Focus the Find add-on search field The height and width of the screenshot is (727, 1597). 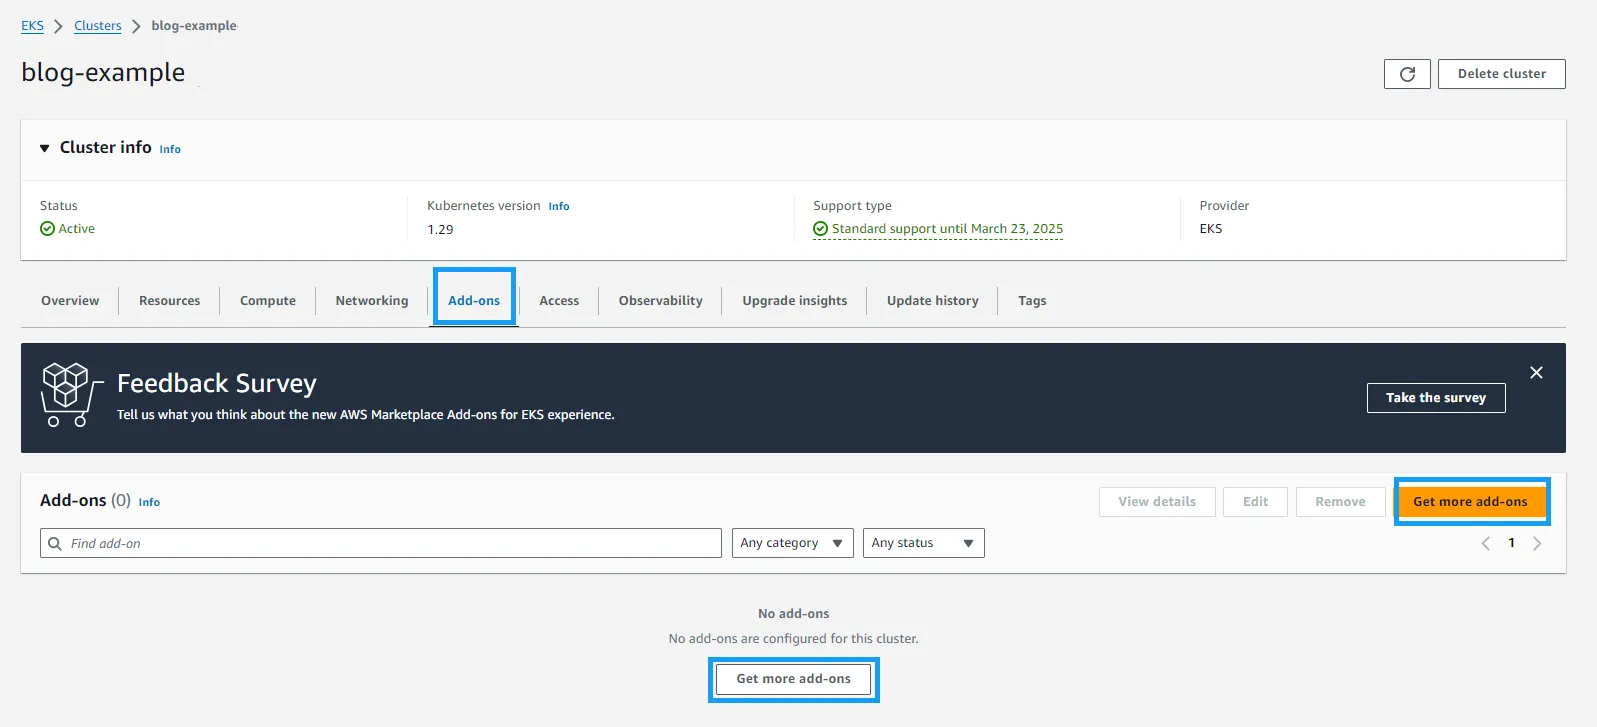(380, 543)
